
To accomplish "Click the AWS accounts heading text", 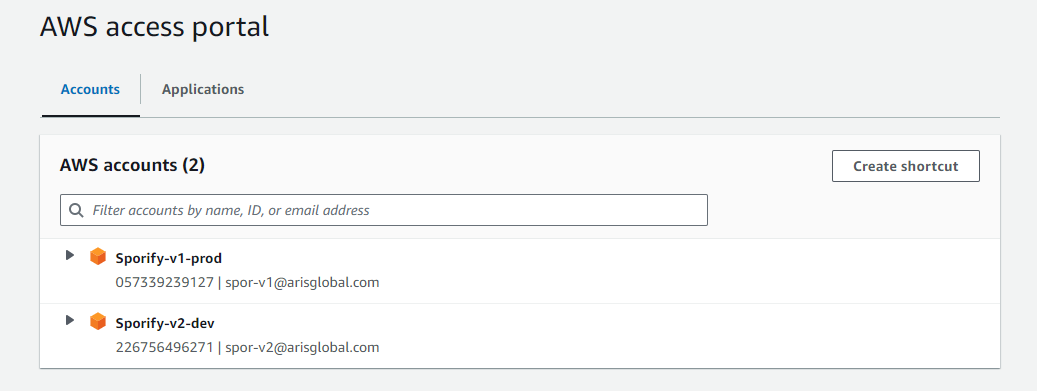I will 119,165.
